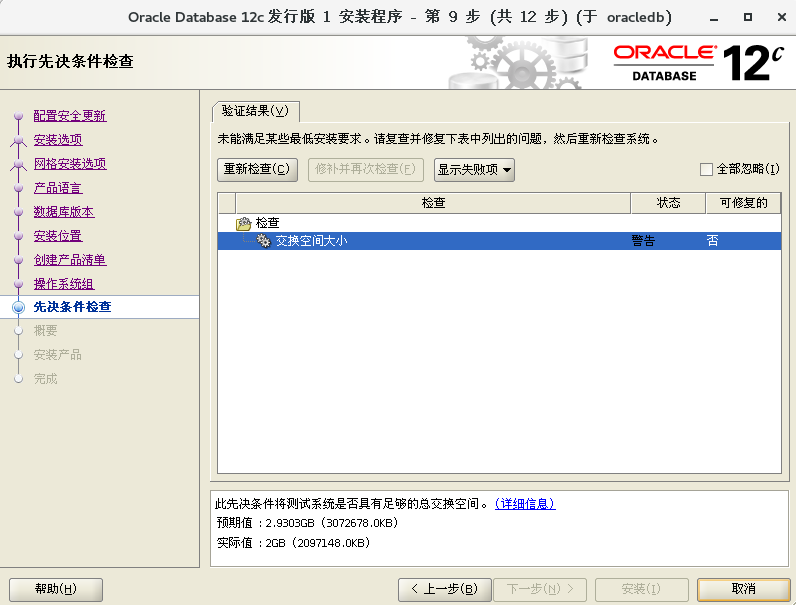Click the disabled 概要 step
Screen dimensions: 796x605
(46, 331)
